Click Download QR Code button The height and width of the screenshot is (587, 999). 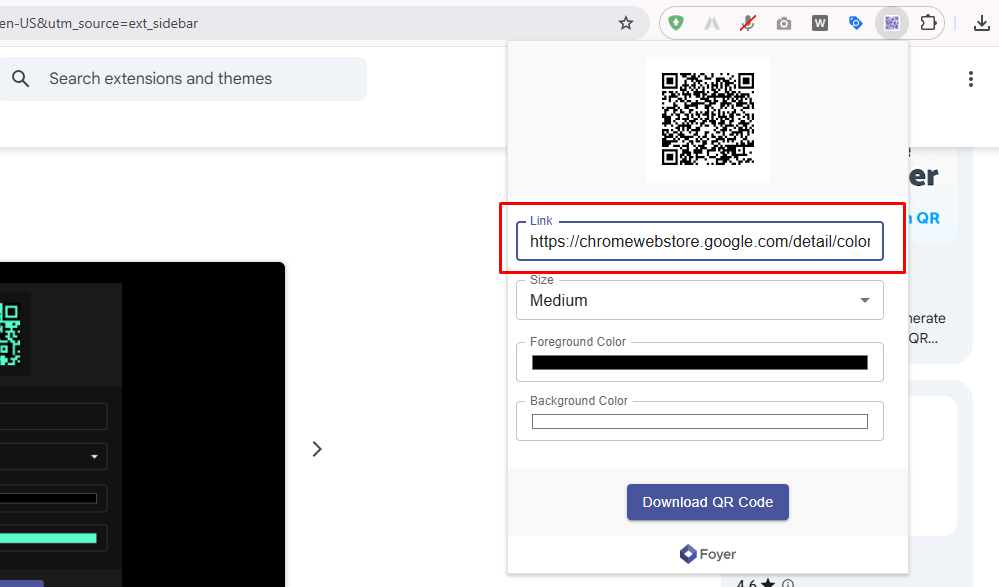(x=708, y=502)
